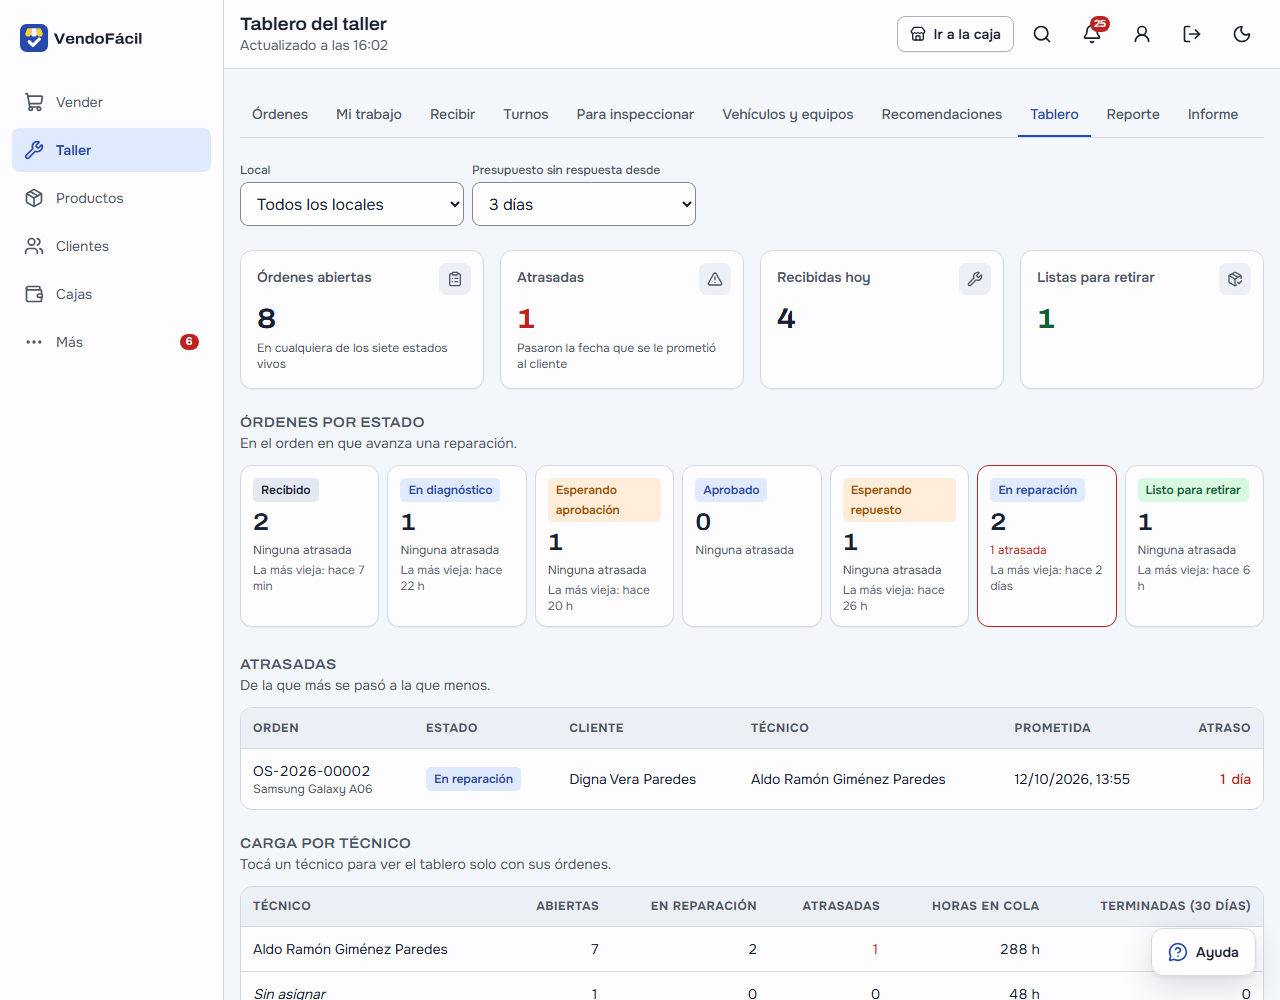Open the Ayuda help button
This screenshot has width=1280, height=1000.
pos(1203,952)
